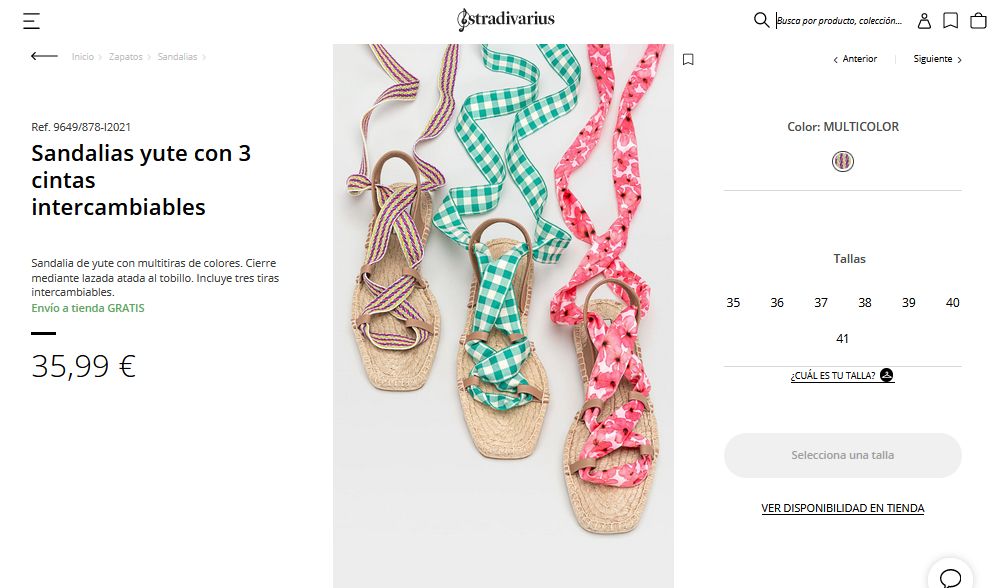Viewport: 993px width, 588px height.
Task: Click Ver disponibilidad en tienda link
Action: 842,508
